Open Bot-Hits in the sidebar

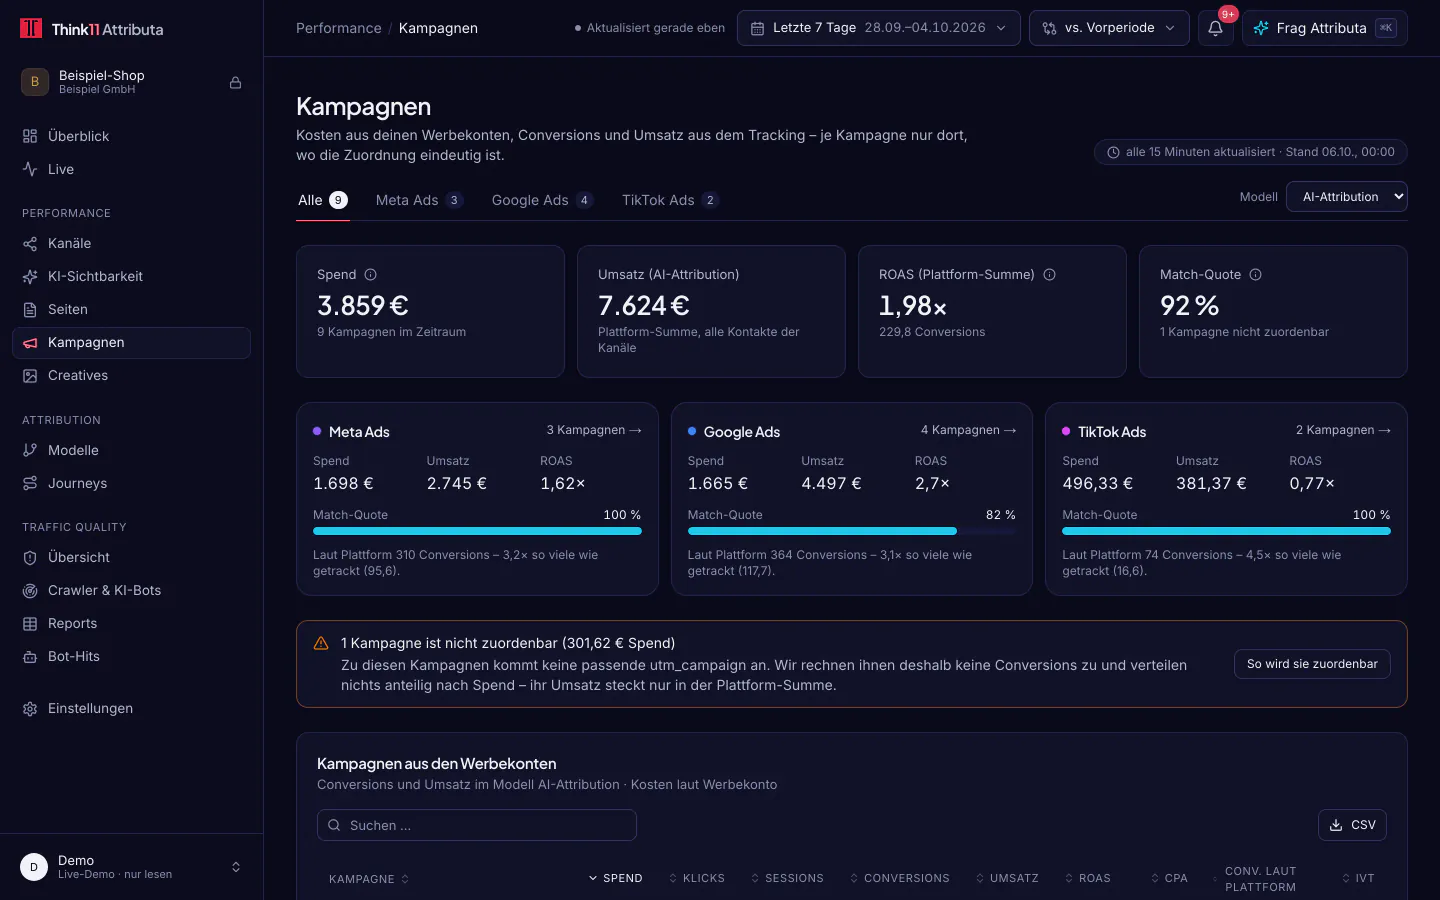point(131,656)
